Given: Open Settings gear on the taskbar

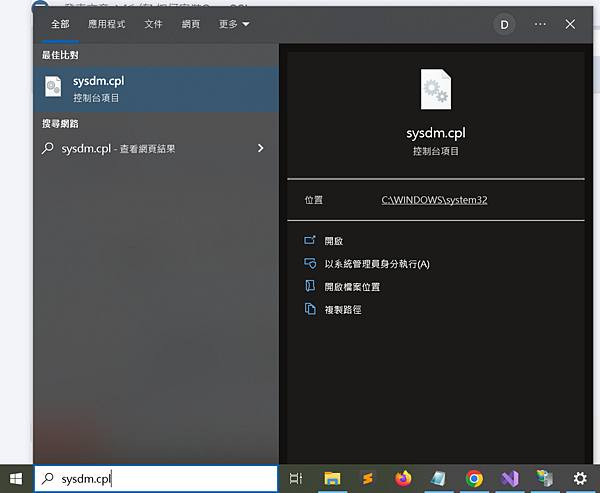Looking at the screenshot, I should (580, 478).
